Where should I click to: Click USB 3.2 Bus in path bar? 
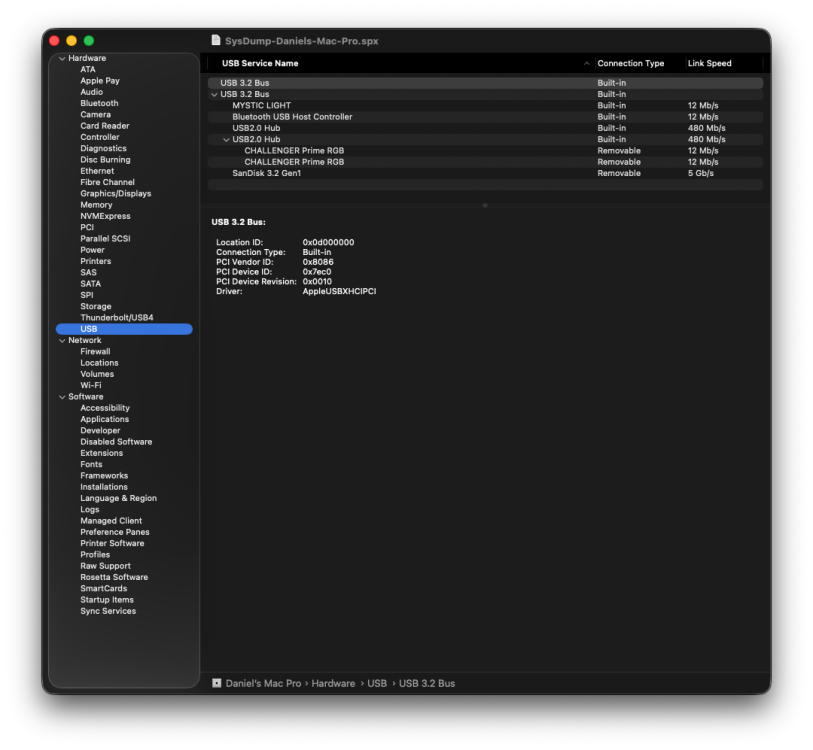tap(427, 683)
